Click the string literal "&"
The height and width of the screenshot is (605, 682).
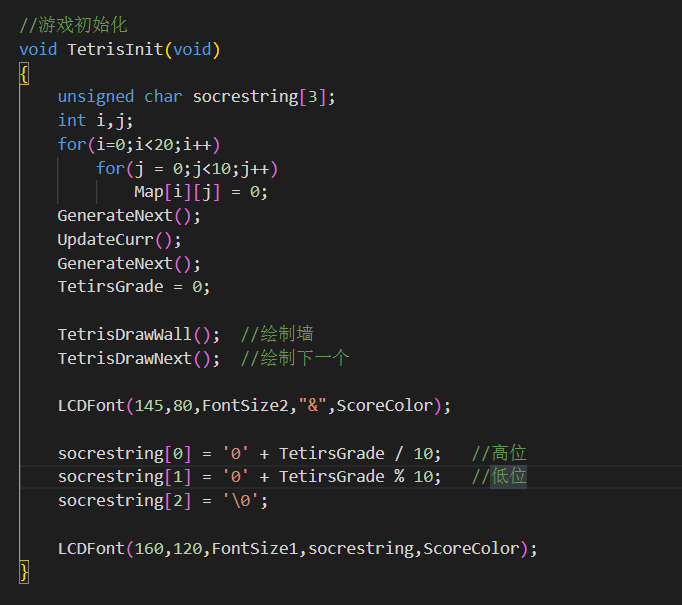[312, 406]
